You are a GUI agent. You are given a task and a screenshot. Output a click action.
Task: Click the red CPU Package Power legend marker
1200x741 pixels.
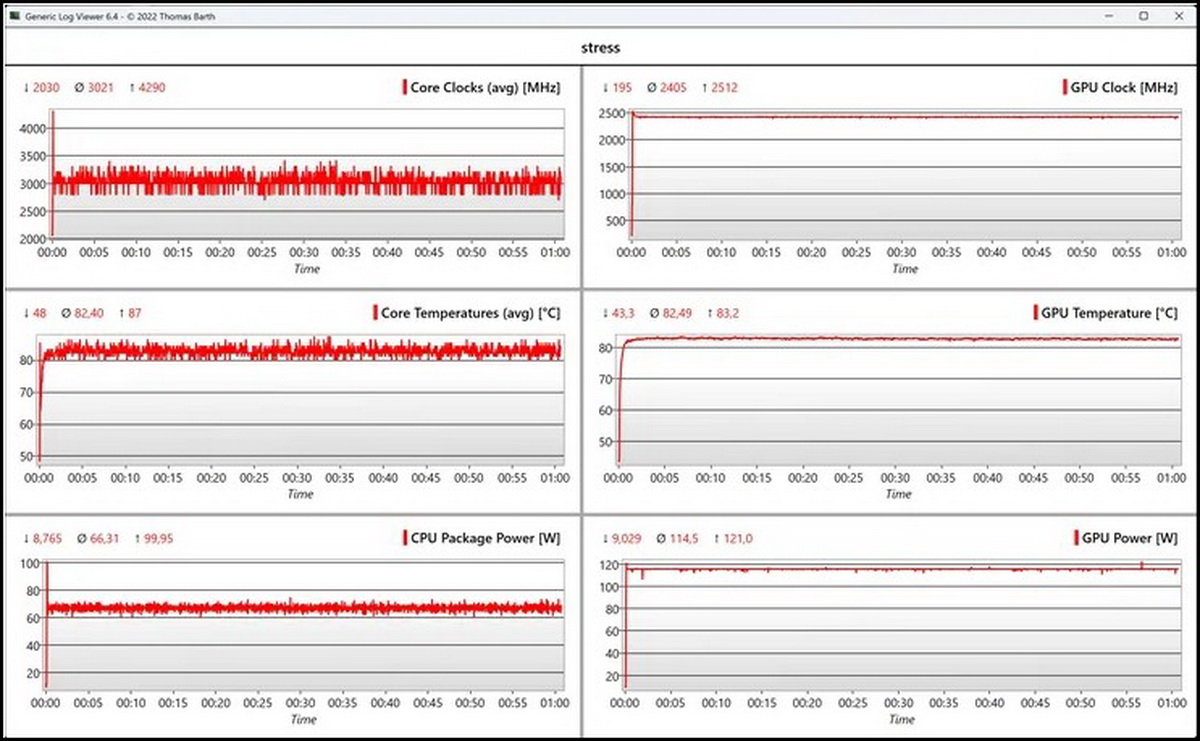pos(405,538)
